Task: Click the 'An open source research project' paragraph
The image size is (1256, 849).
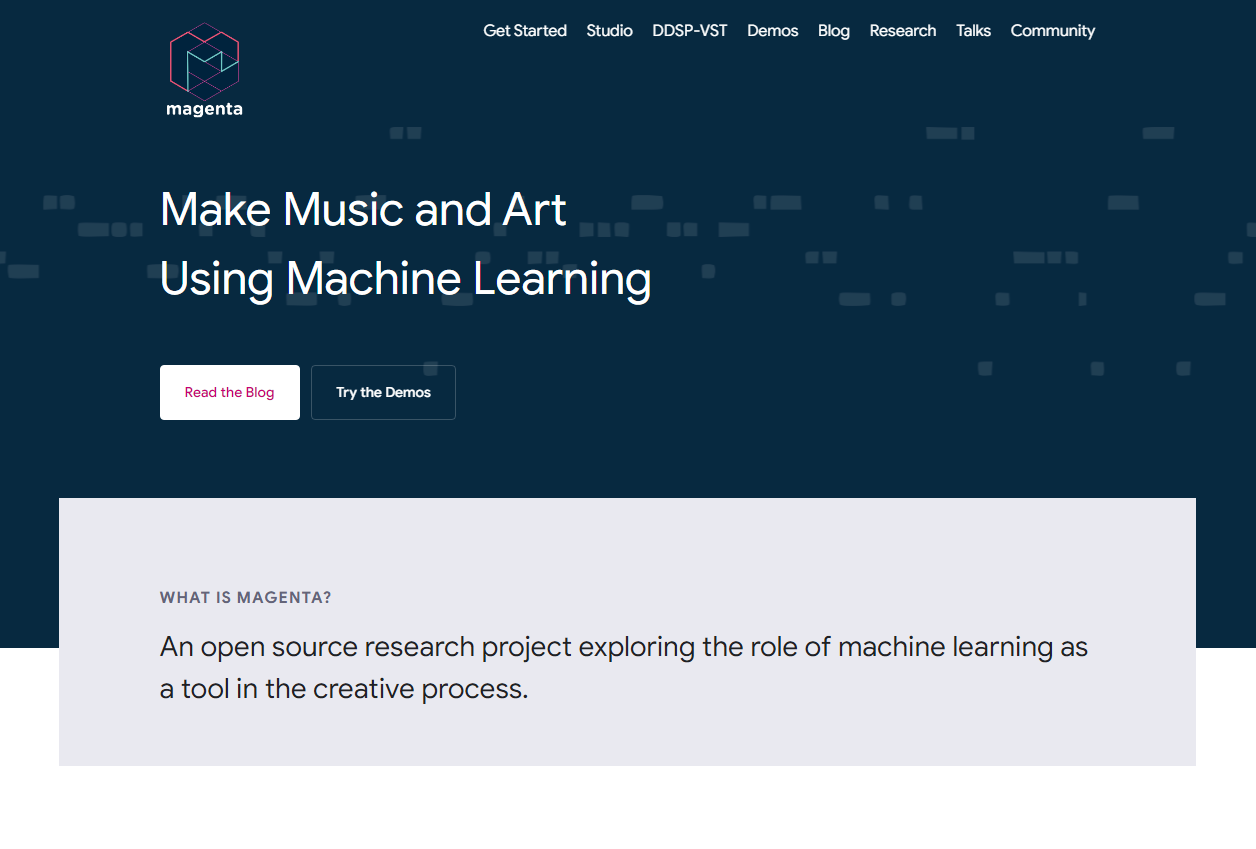Action: click(x=624, y=667)
